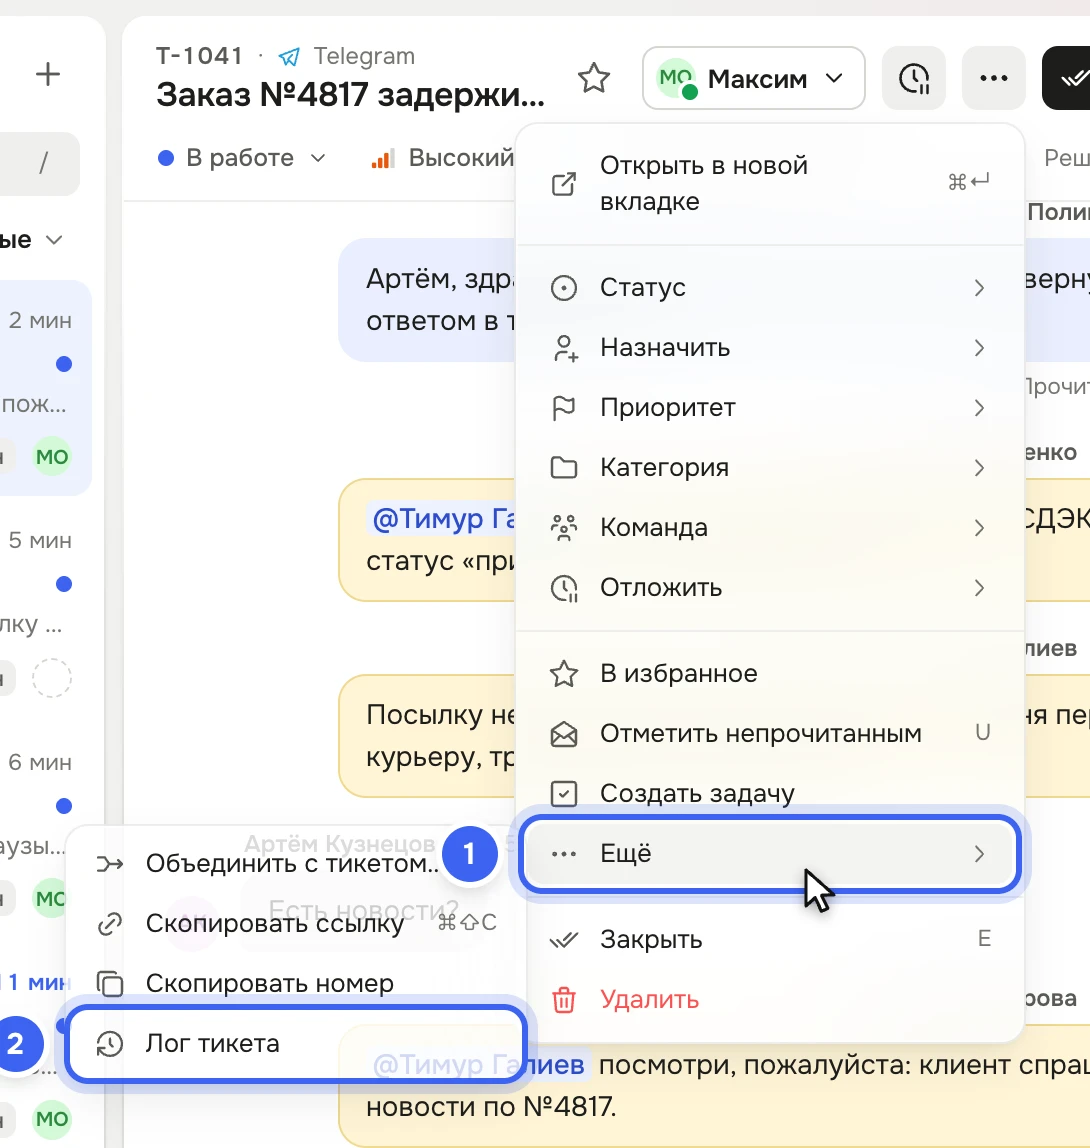Click the red Удалить option

coord(770,999)
